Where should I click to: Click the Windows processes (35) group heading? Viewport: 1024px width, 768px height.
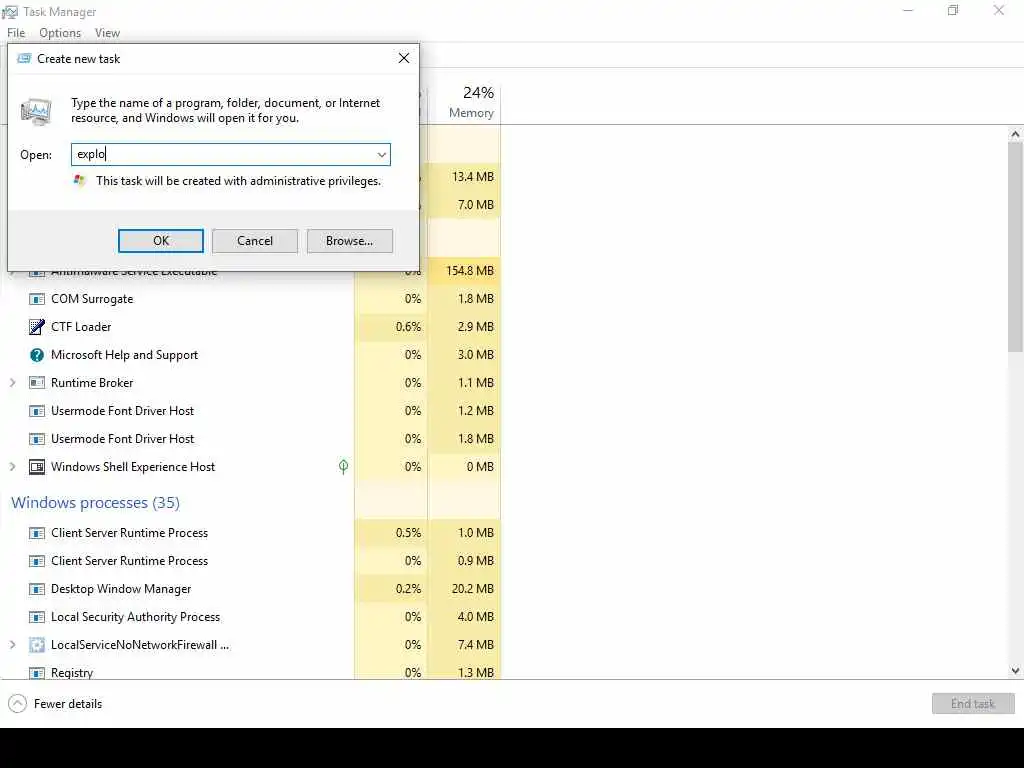click(x=95, y=502)
